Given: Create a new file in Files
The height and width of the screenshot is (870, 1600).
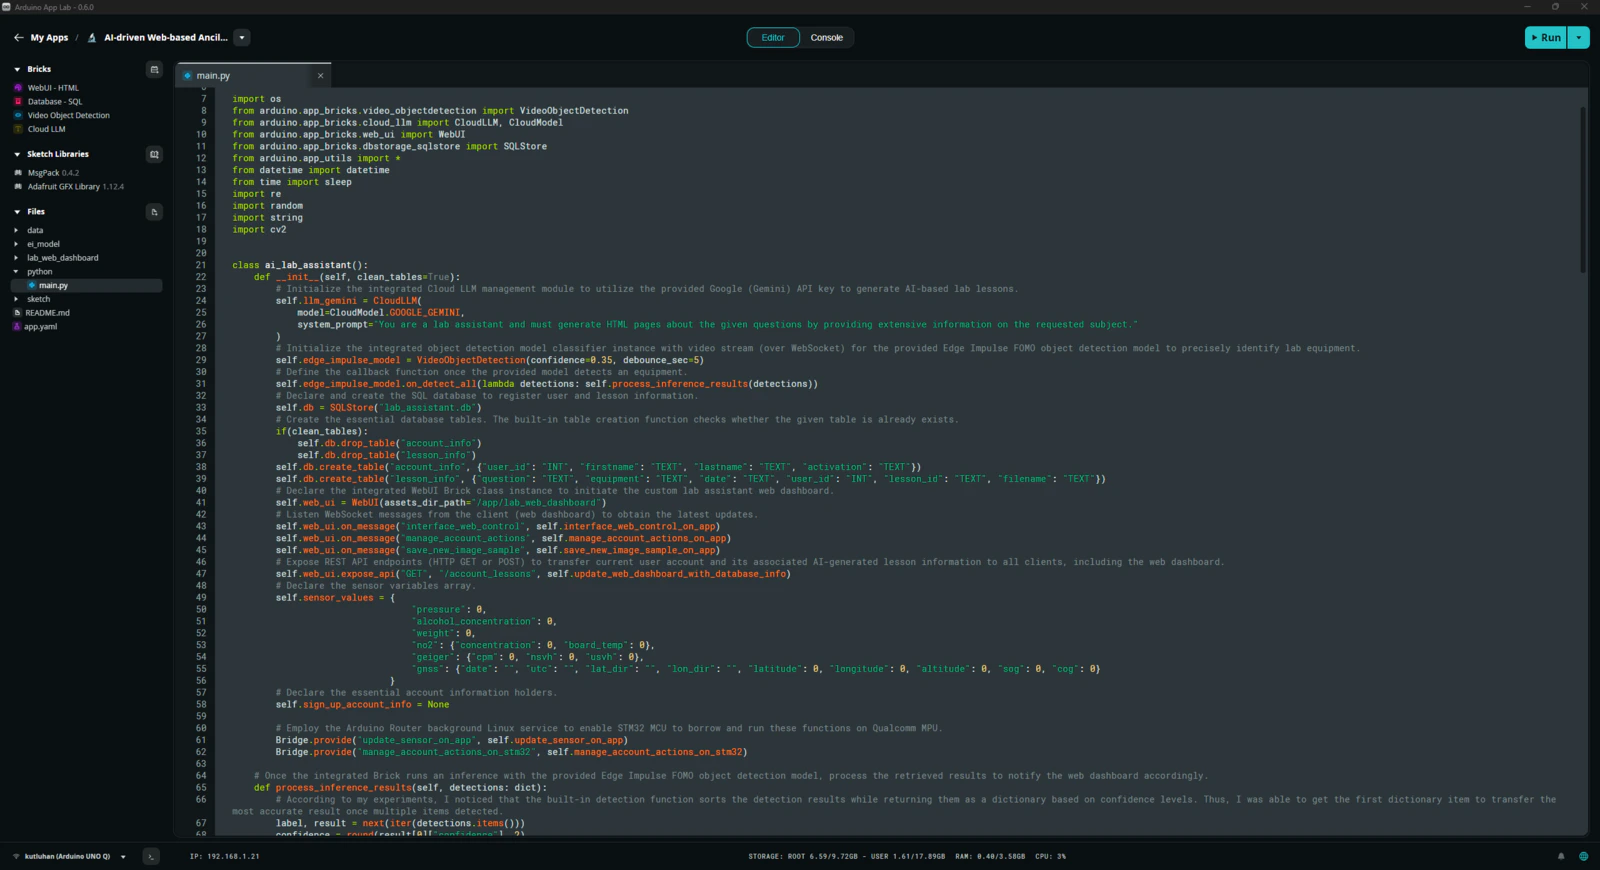Looking at the screenshot, I should (x=154, y=212).
